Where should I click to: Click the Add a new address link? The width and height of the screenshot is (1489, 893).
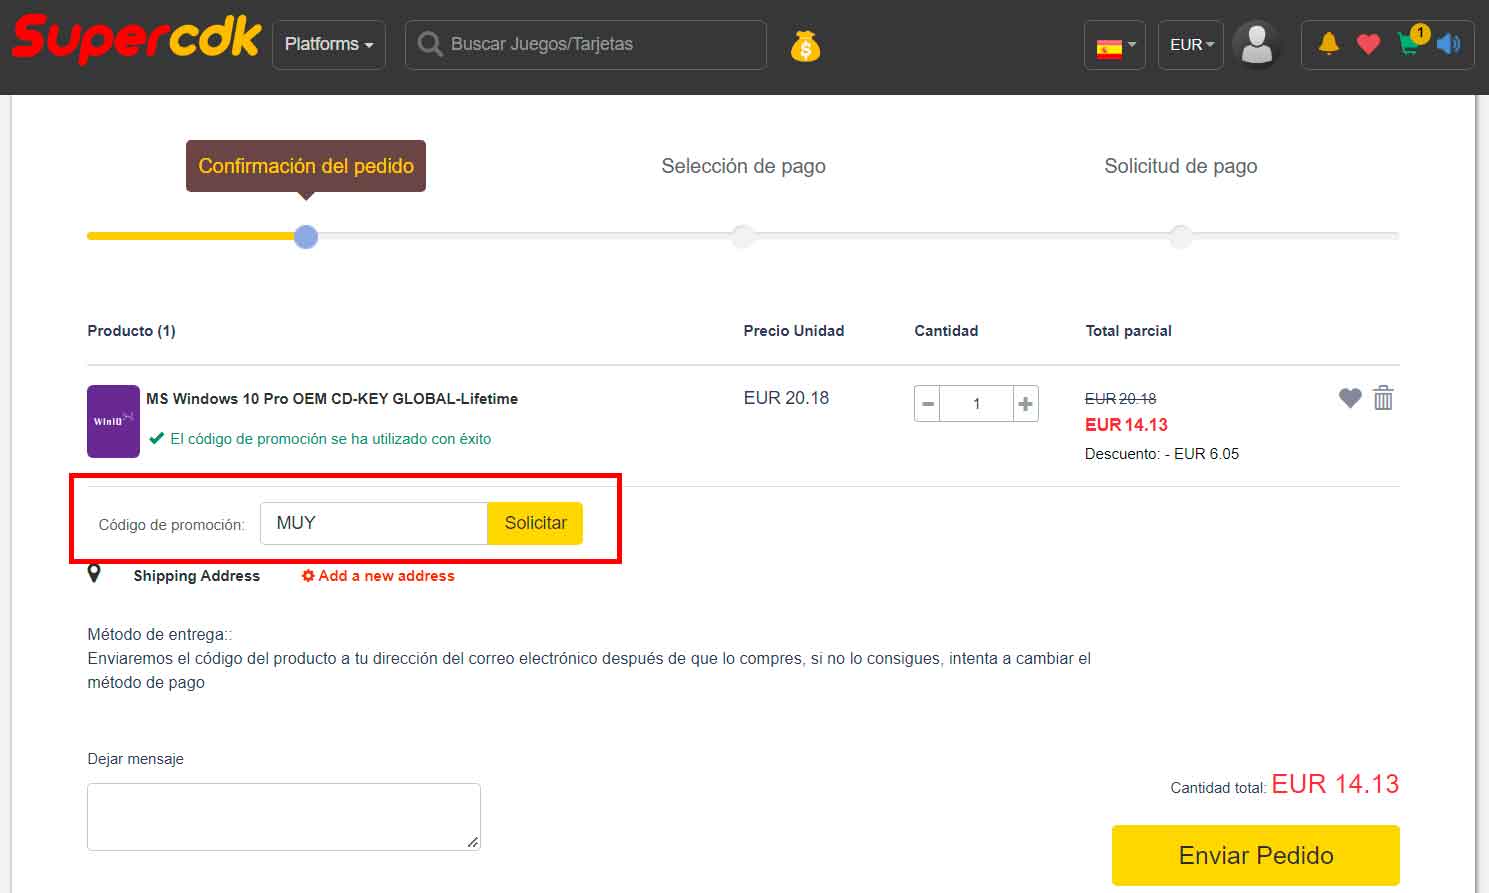378,576
